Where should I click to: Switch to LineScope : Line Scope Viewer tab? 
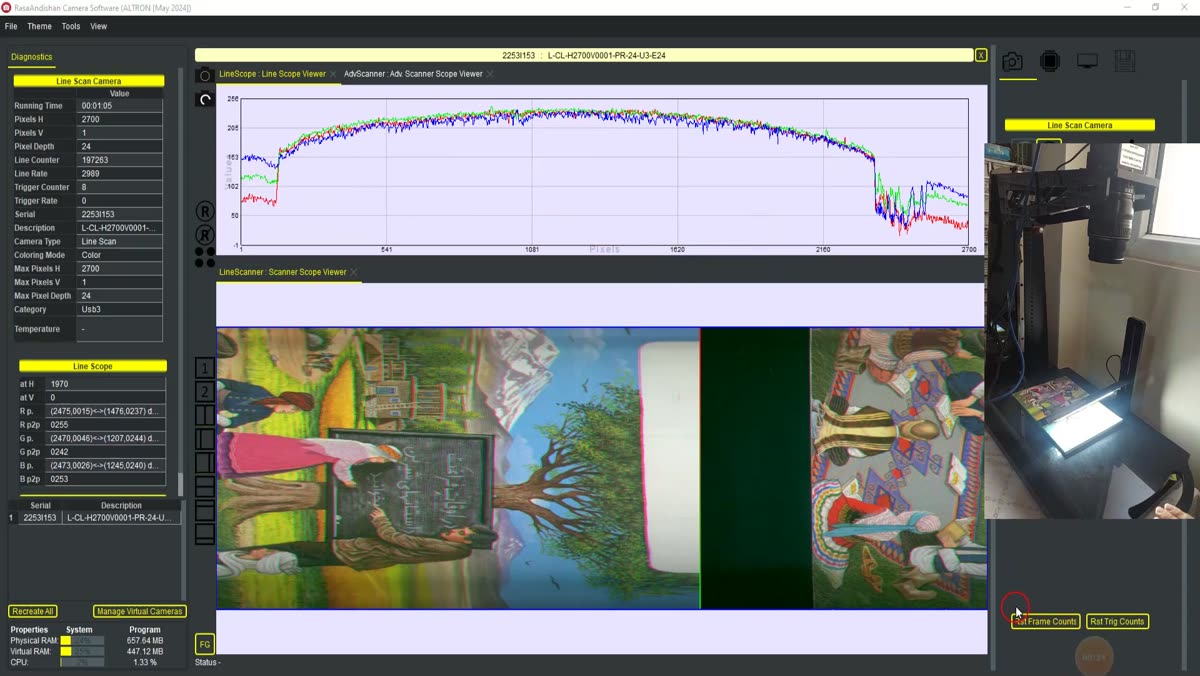pyautogui.click(x=272, y=74)
